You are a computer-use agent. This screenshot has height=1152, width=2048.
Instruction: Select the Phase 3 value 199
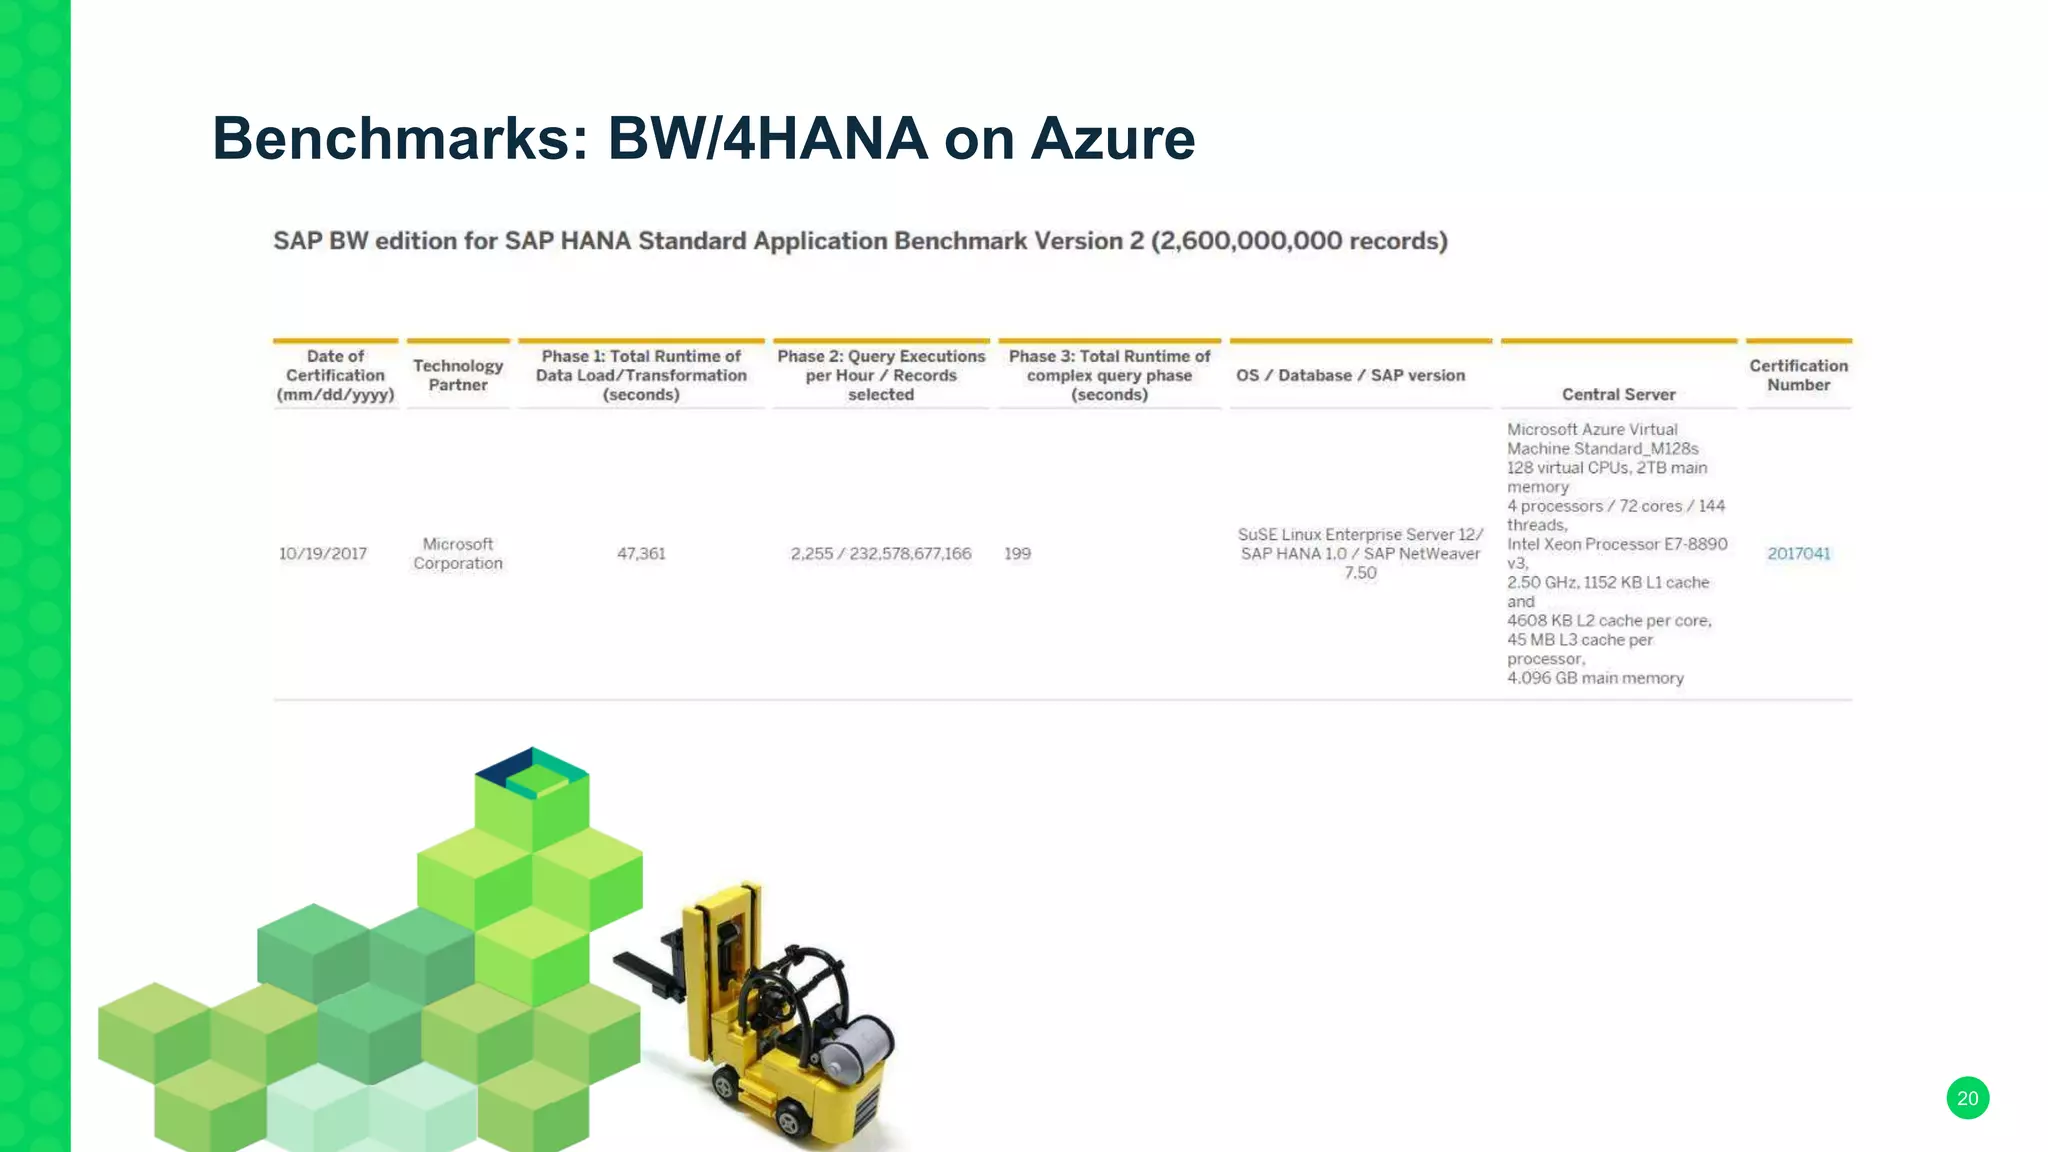click(x=1017, y=553)
